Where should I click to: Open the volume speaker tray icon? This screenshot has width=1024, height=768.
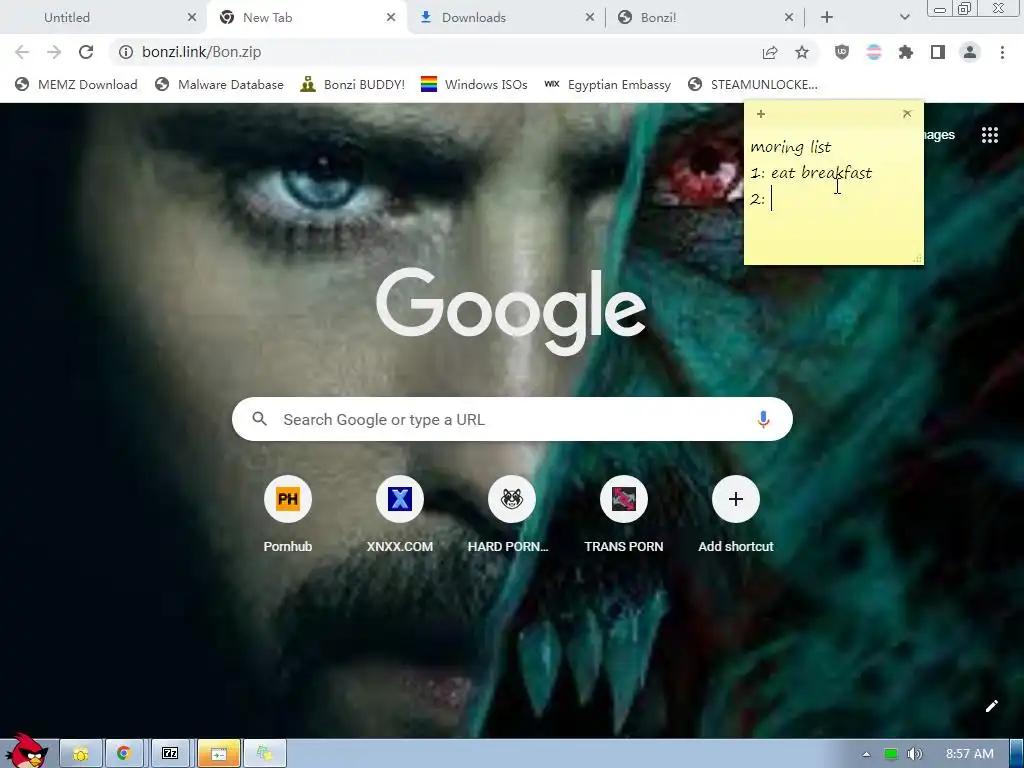pos(915,754)
